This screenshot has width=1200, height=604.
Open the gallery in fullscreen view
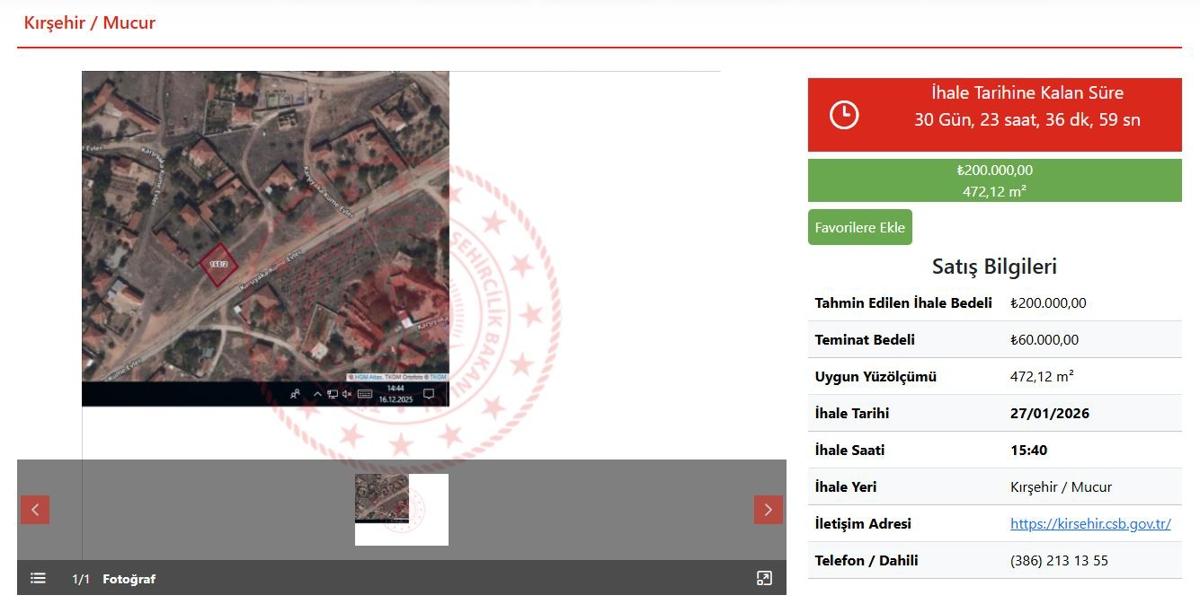point(764,578)
